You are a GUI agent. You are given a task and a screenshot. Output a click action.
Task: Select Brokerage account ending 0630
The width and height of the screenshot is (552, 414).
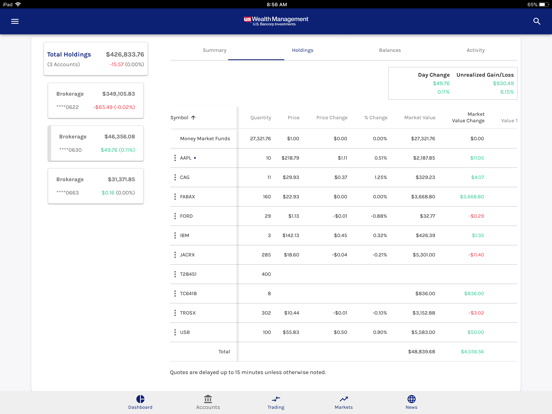(x=96, y=143)
